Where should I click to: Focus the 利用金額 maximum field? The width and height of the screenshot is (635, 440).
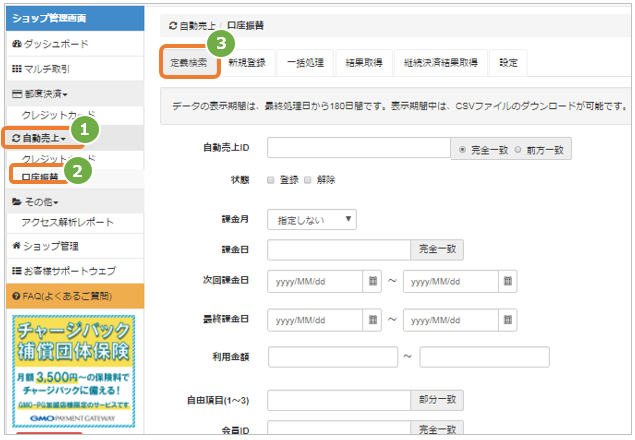pyautogui.click(x=484, y=357)
